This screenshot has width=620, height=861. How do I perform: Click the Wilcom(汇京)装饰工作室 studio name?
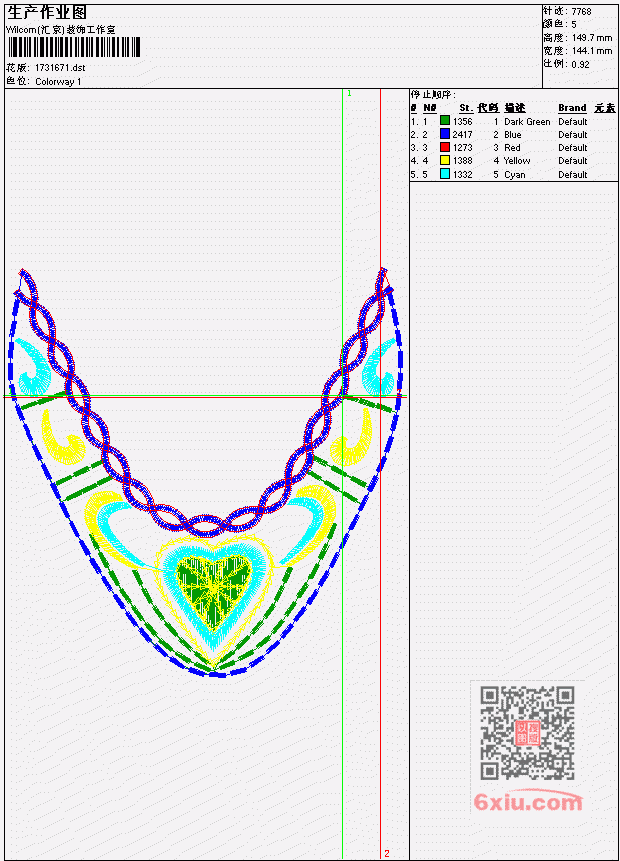61,30
